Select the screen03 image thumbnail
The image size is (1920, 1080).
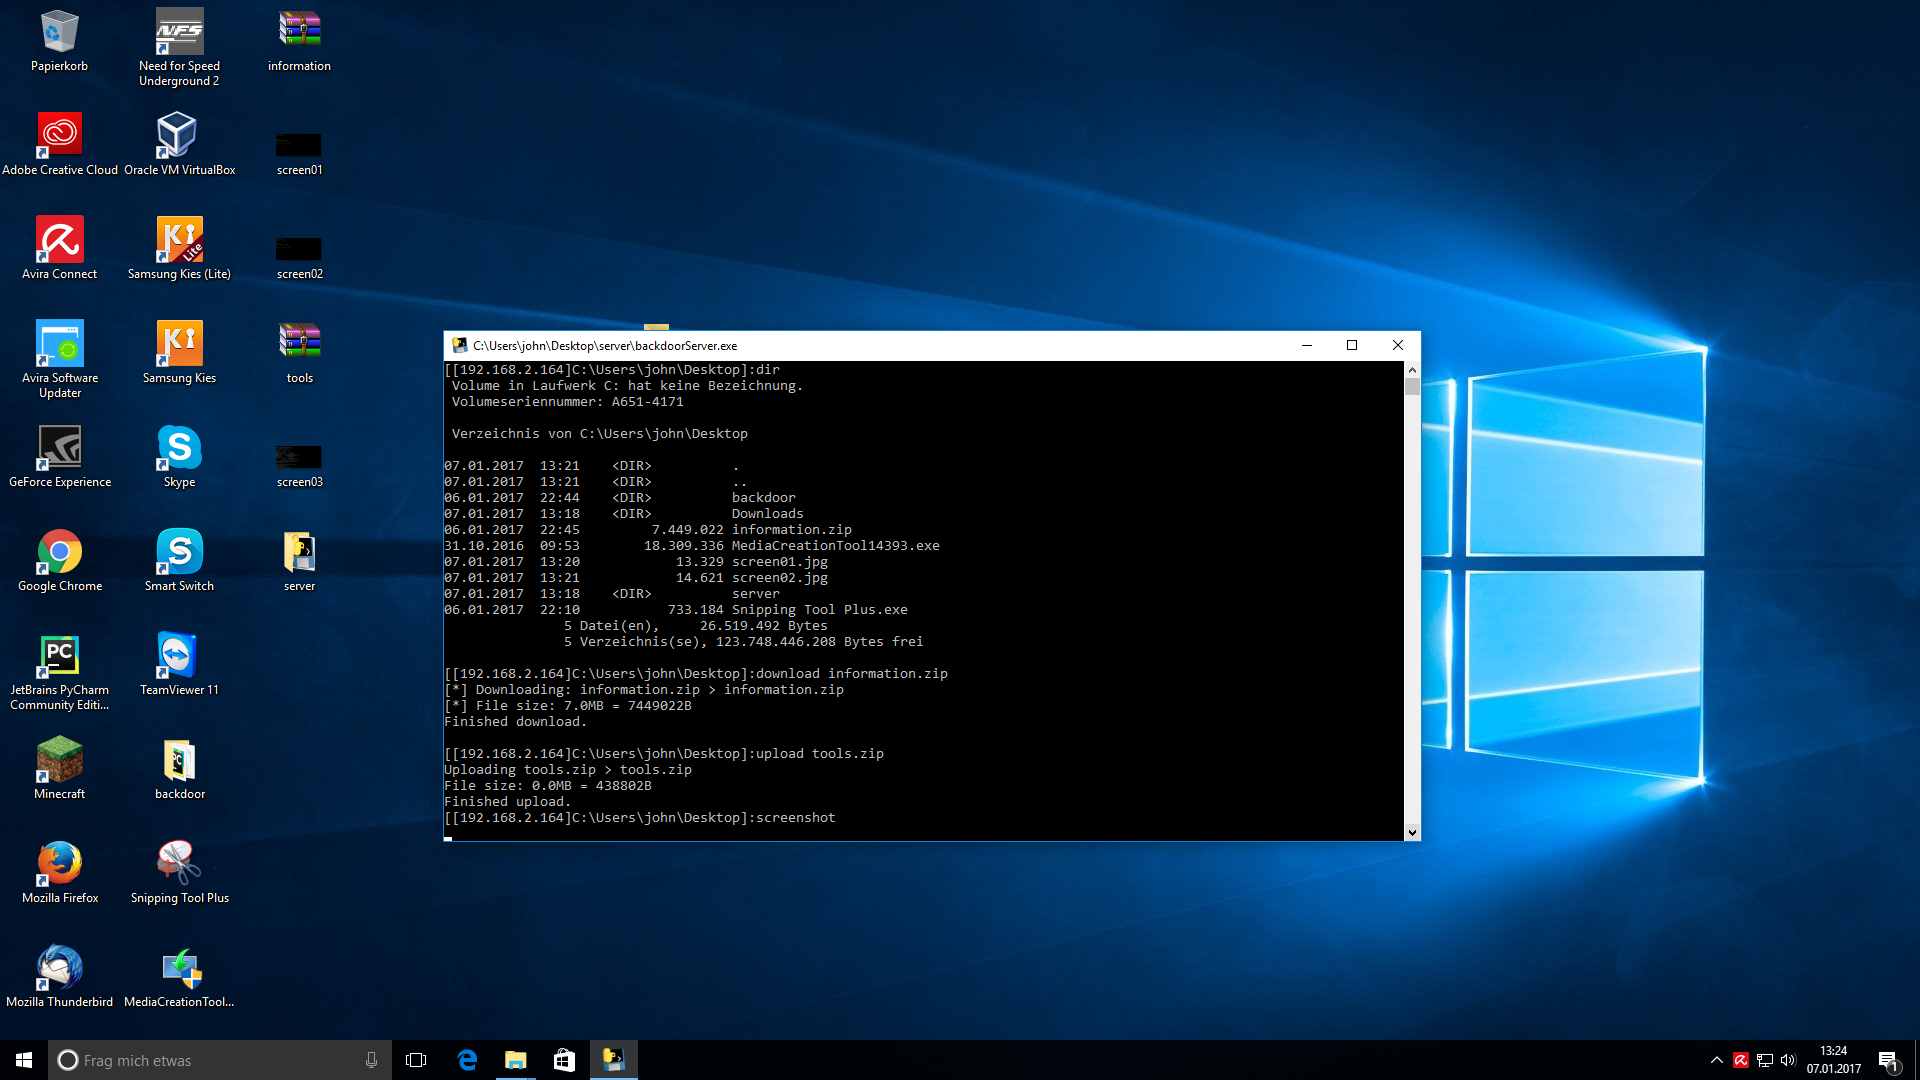(x=299, y=457)
